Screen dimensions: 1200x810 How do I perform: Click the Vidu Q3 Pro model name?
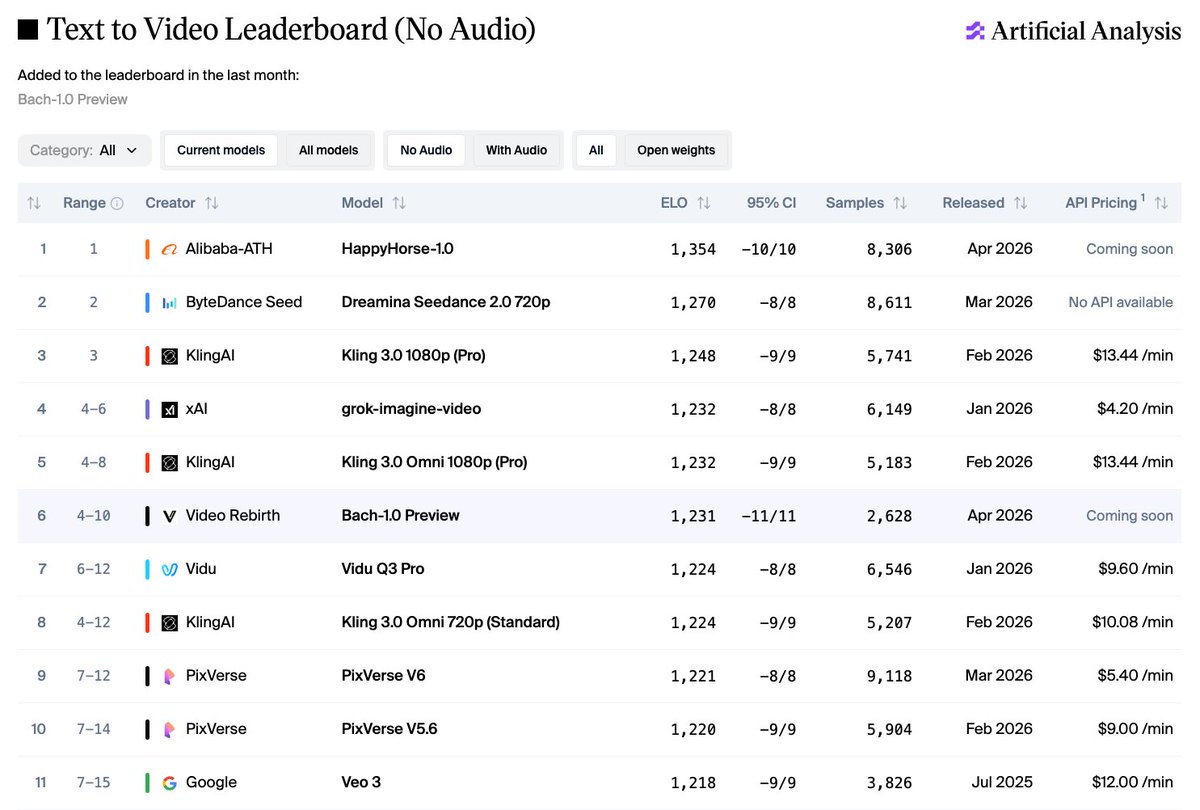383,569
